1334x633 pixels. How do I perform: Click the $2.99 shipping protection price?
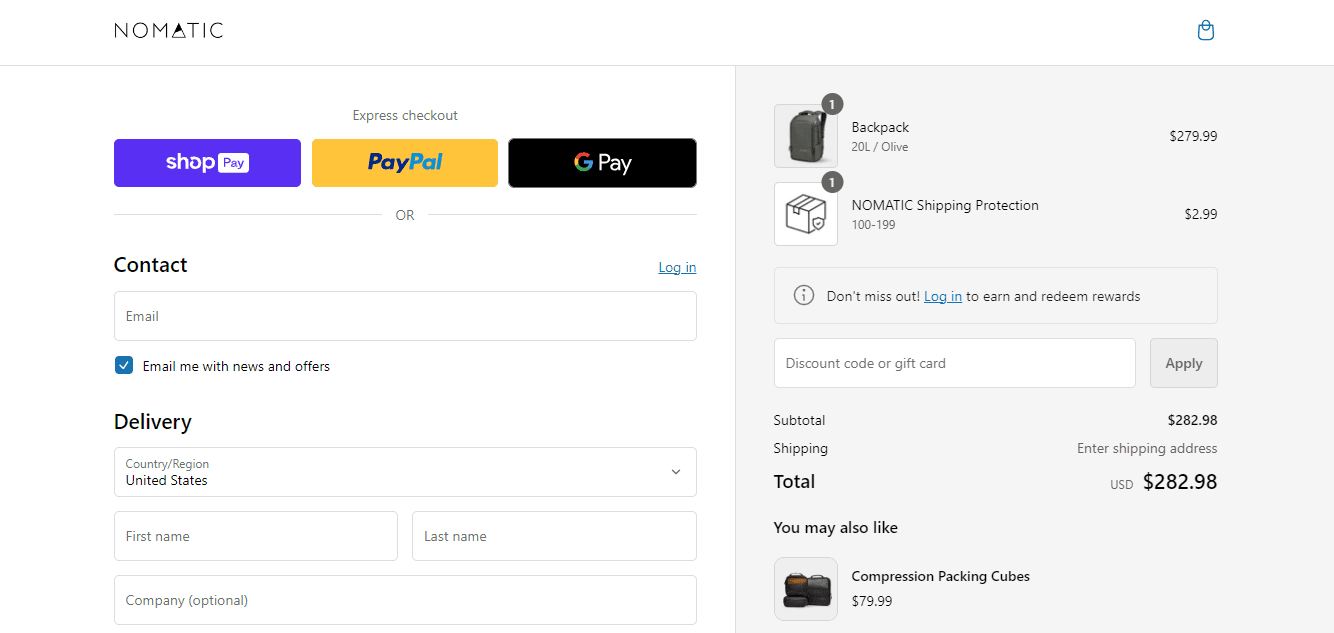point(1201,214)
